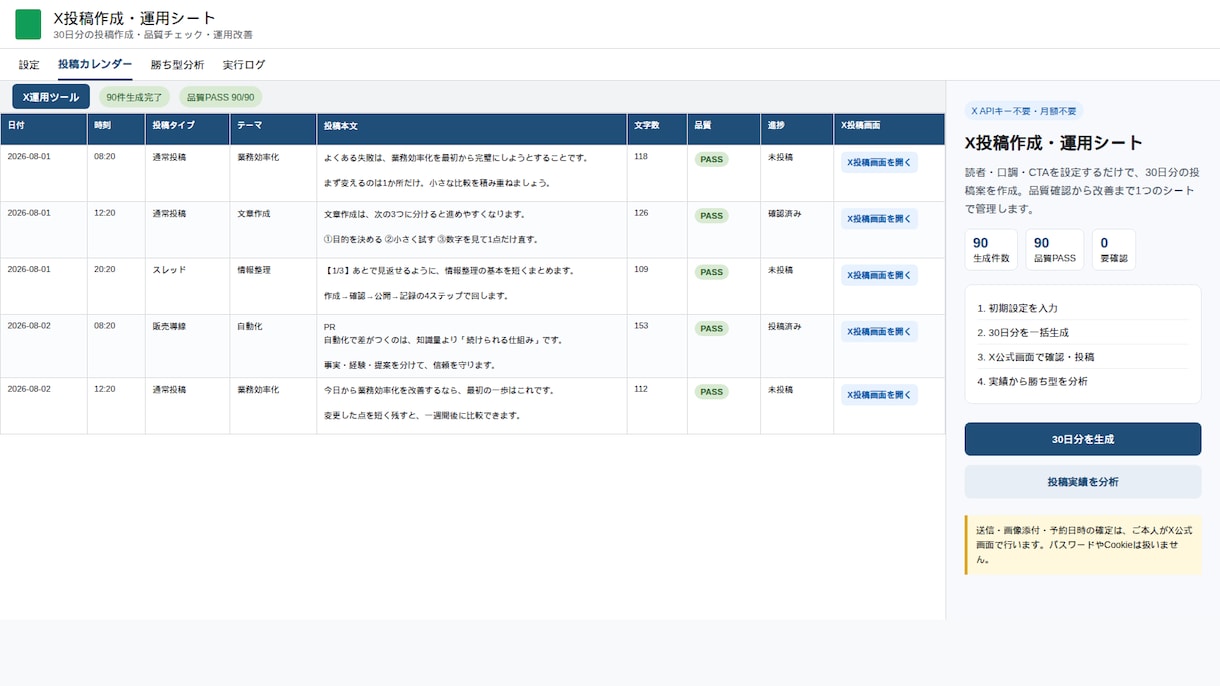Click PASS badge in the 文字数 118 row
Screen dimensions: 1220x686
pos(711,159)
